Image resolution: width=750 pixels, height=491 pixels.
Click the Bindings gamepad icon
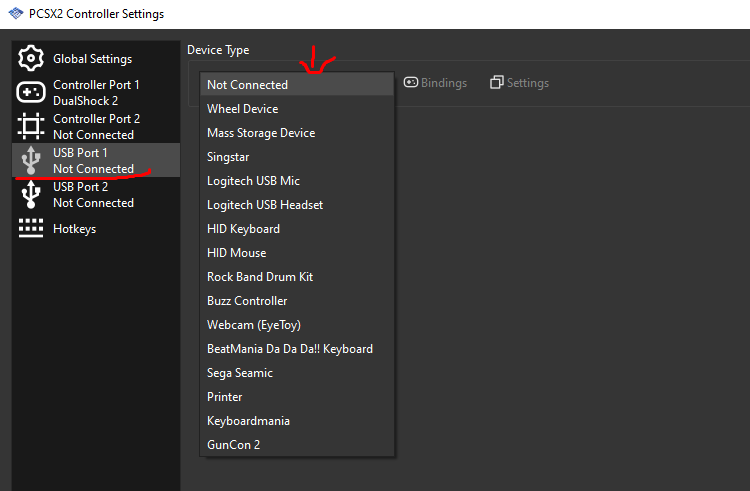410,82
